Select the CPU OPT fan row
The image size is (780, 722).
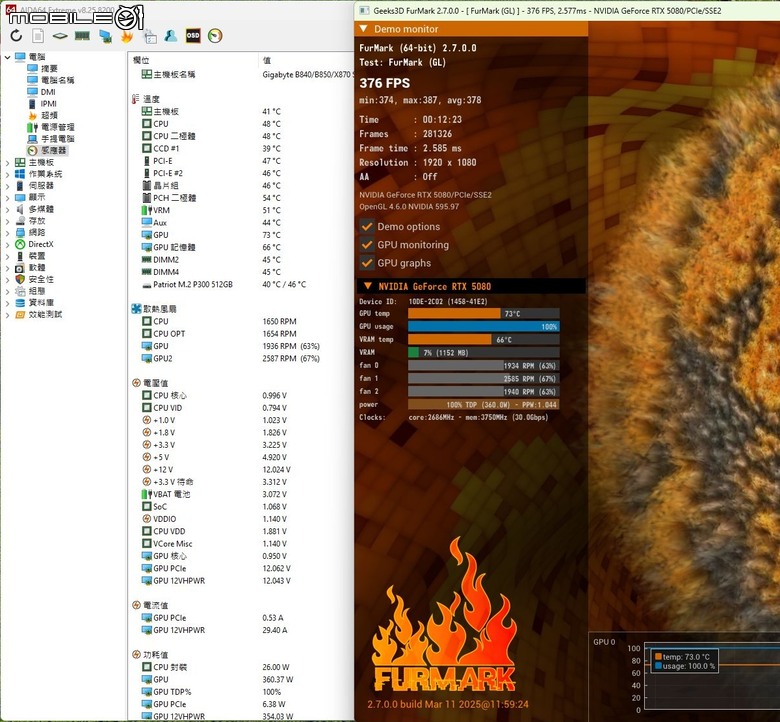tap(241, 333)
